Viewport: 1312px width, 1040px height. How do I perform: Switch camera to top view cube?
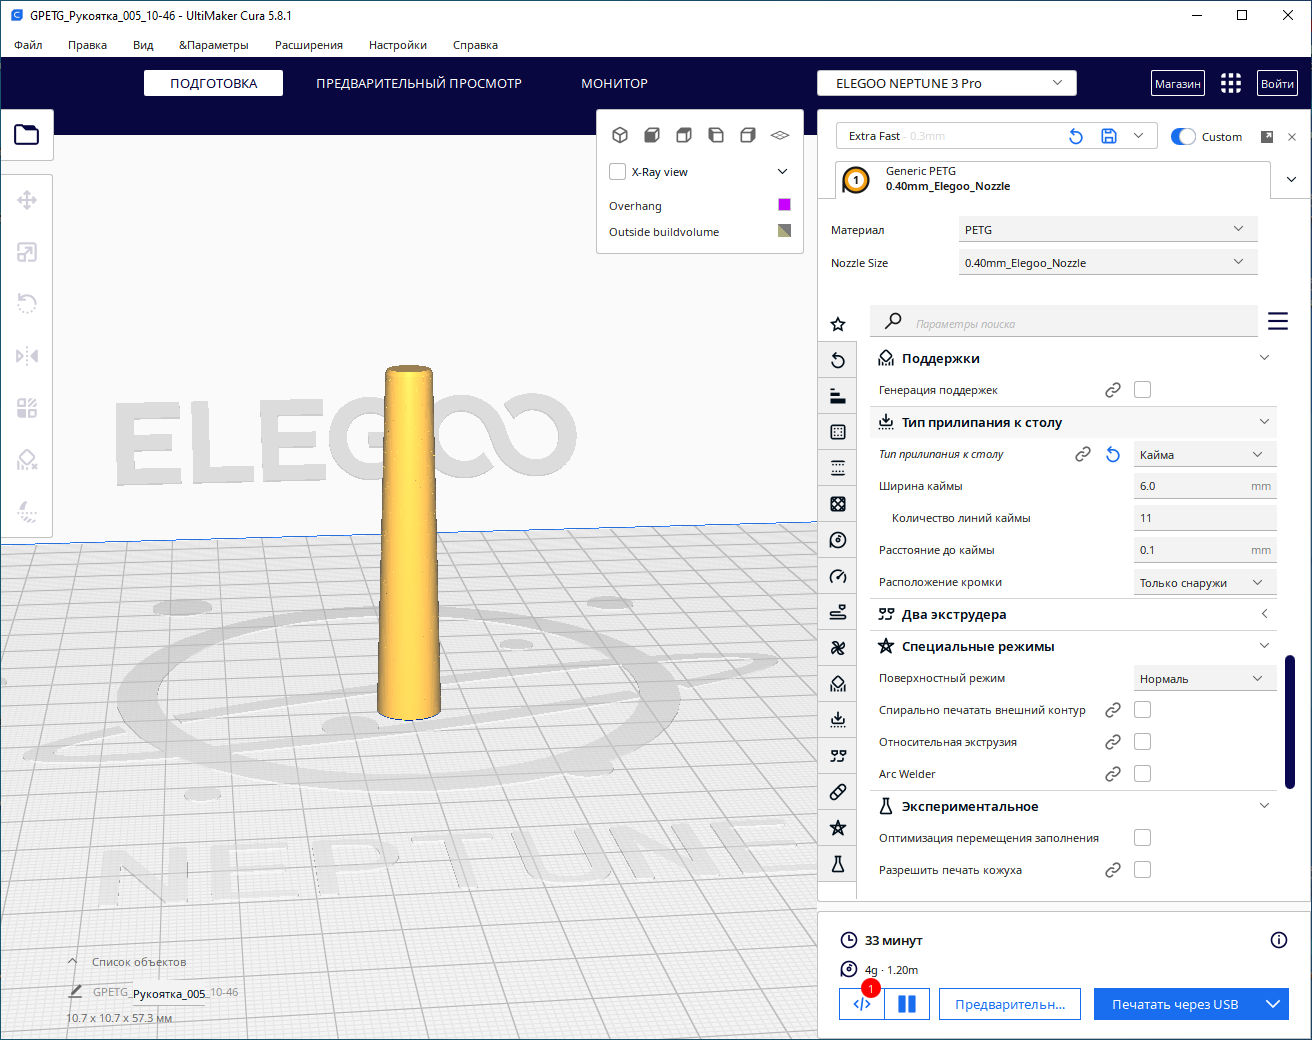tap(684, 135)
